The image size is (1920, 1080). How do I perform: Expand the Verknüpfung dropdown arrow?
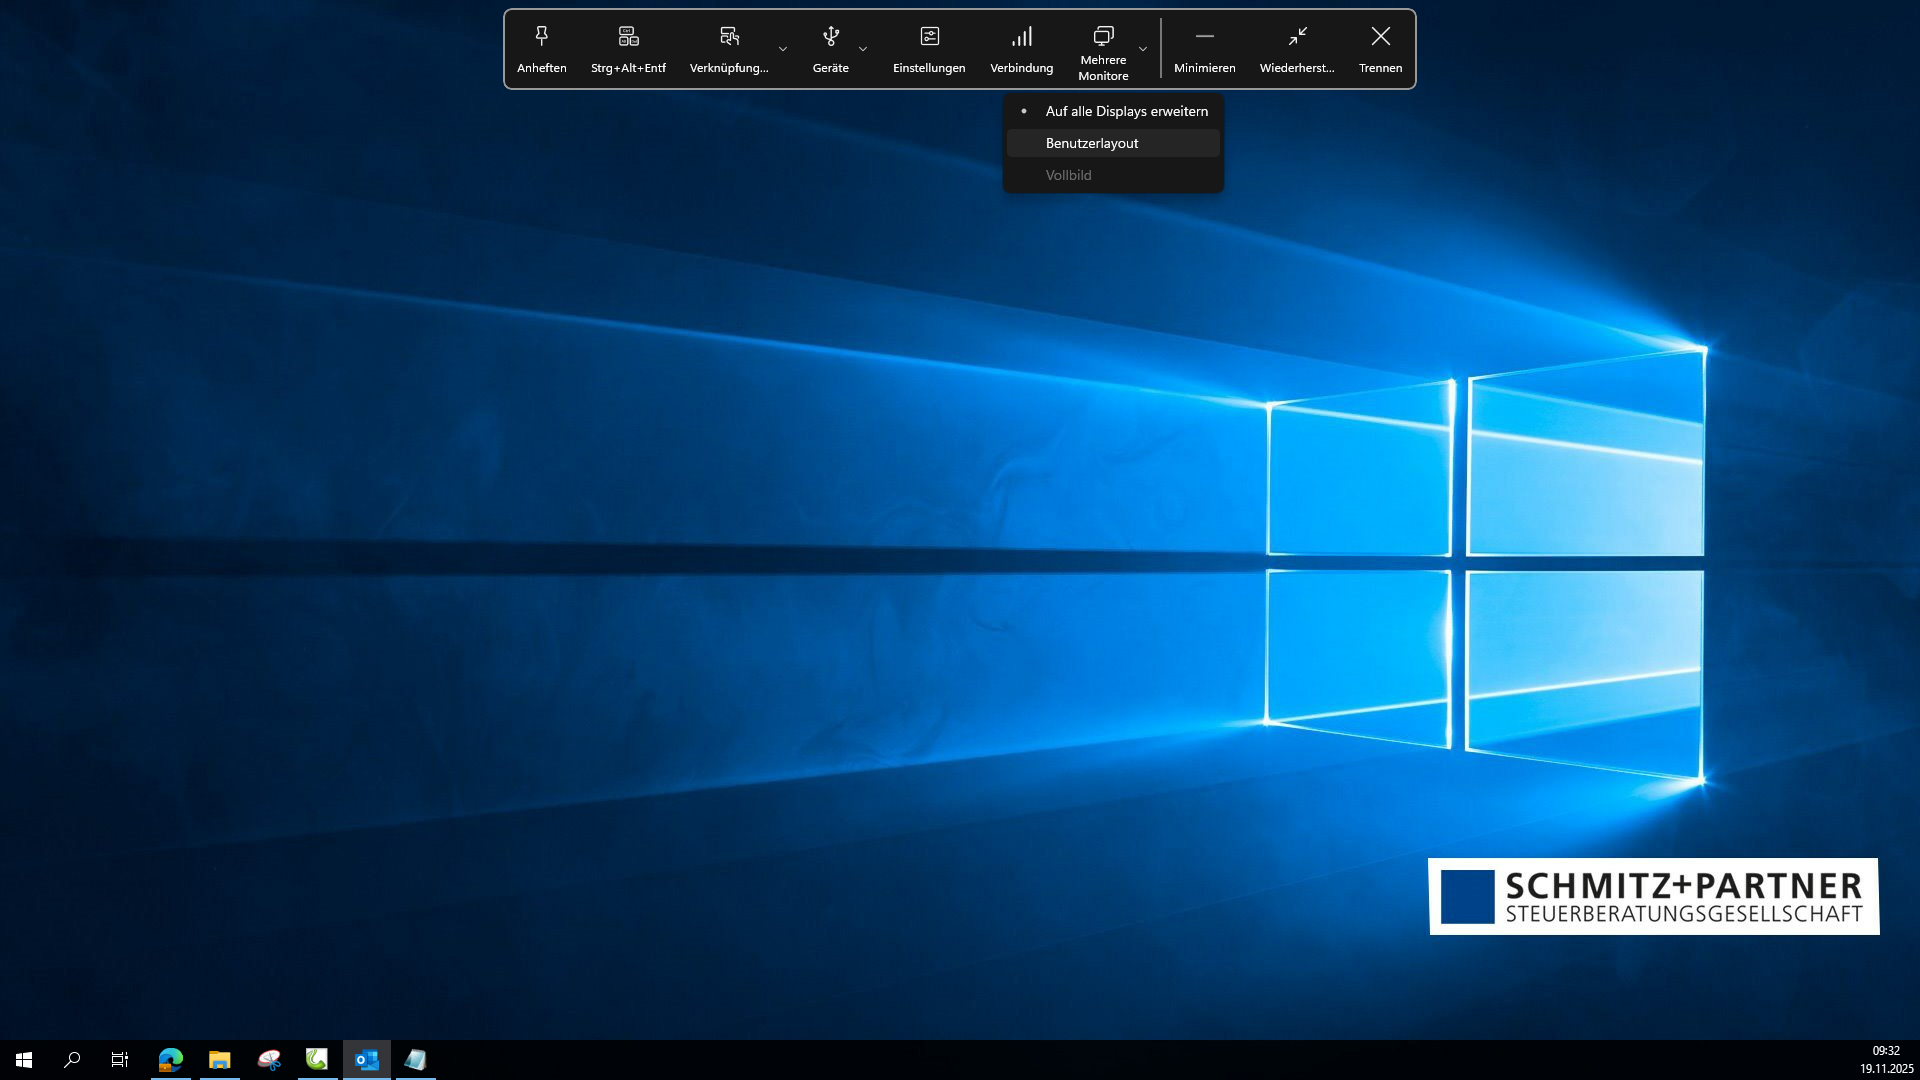tap(783, 49)
